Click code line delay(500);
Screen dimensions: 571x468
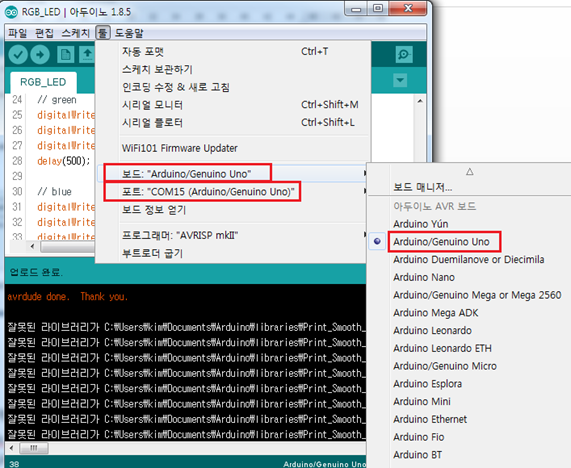click(x=63, y=161)
